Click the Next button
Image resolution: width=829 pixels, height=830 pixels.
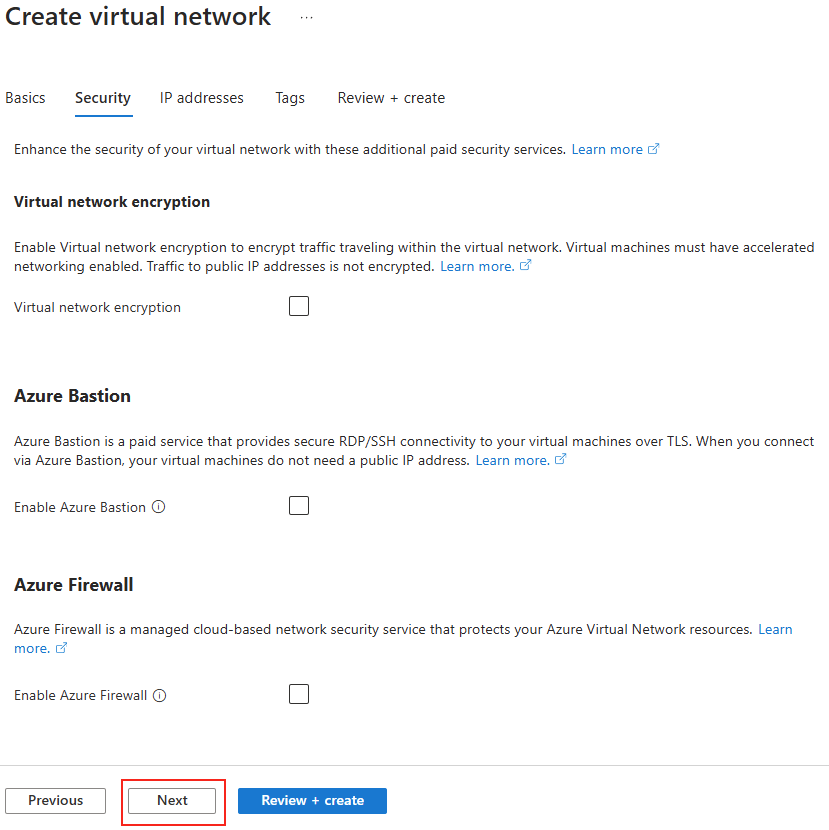(172, 801)
